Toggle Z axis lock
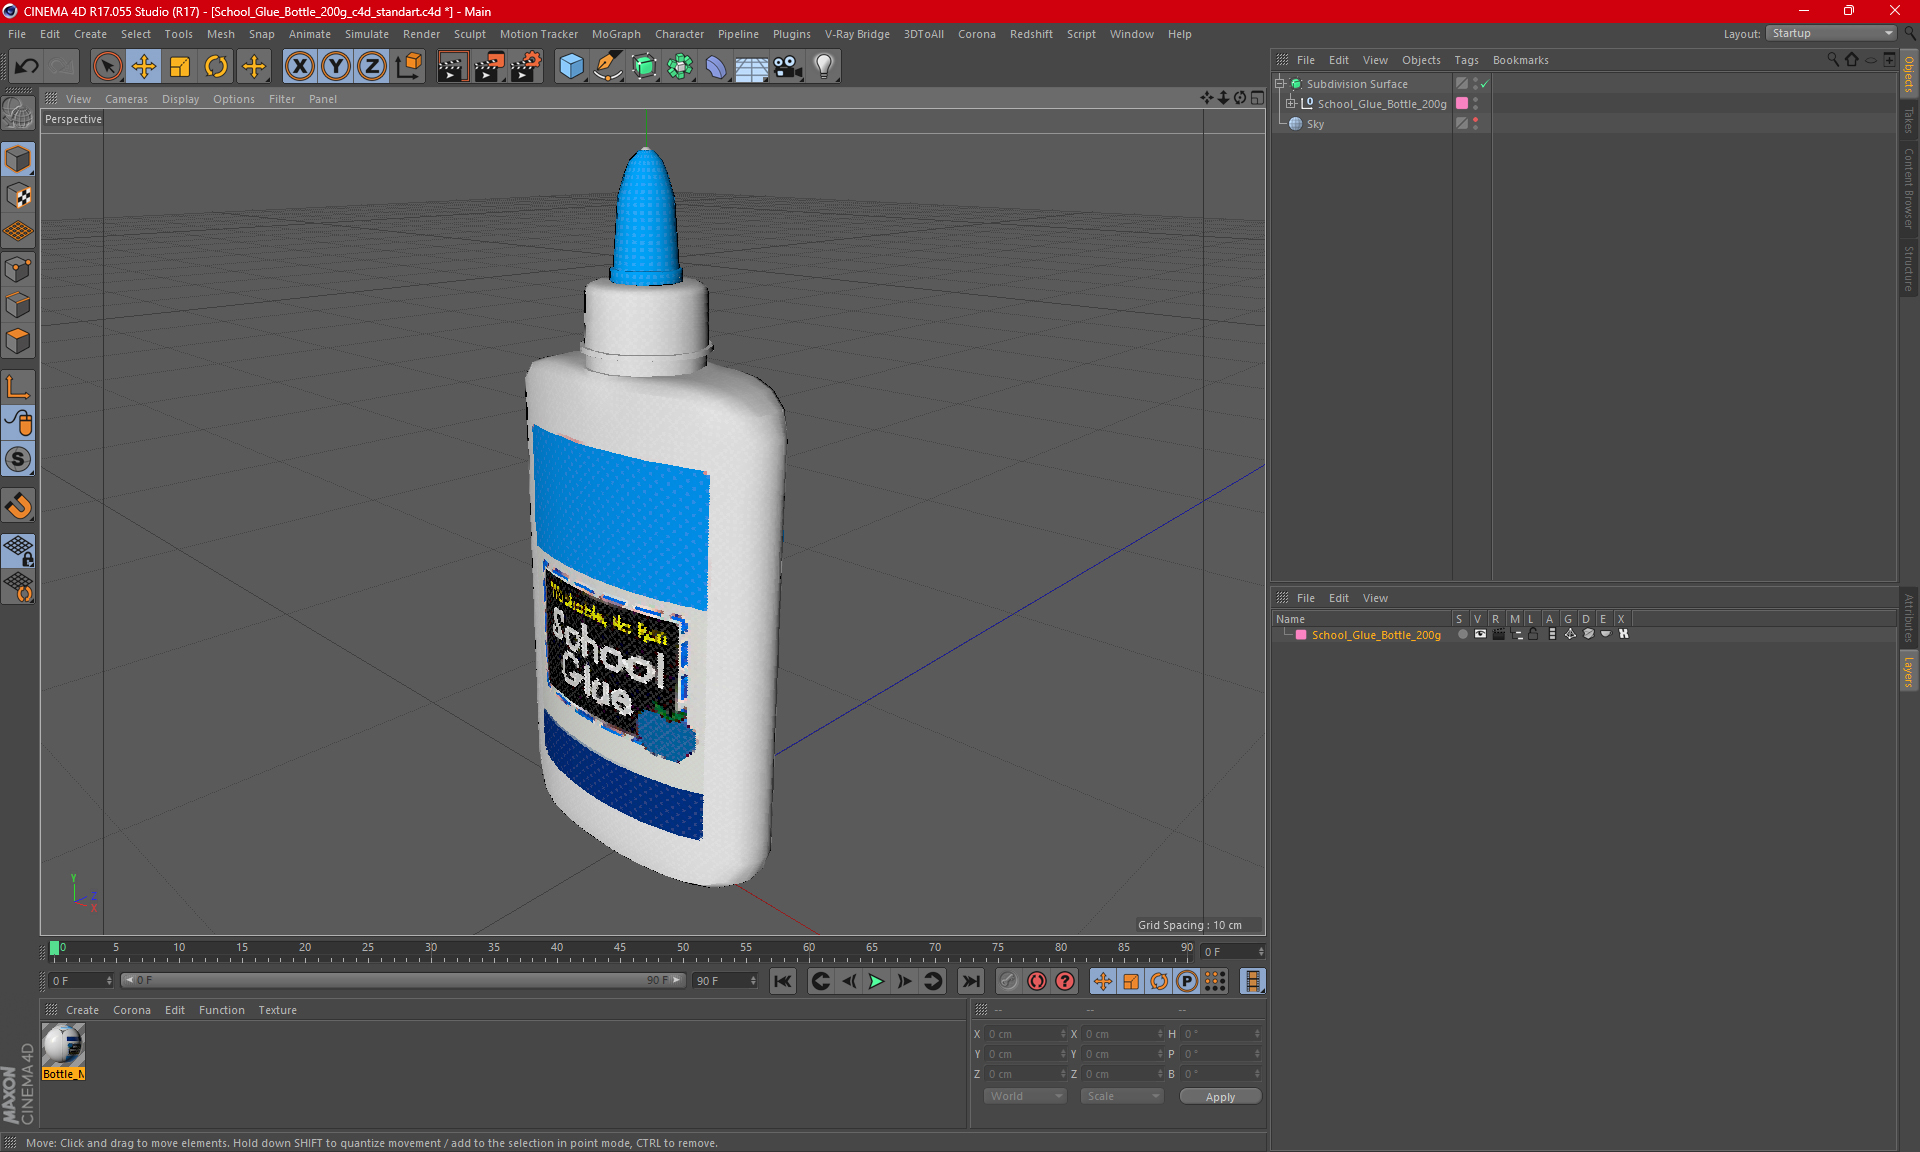 372,67
